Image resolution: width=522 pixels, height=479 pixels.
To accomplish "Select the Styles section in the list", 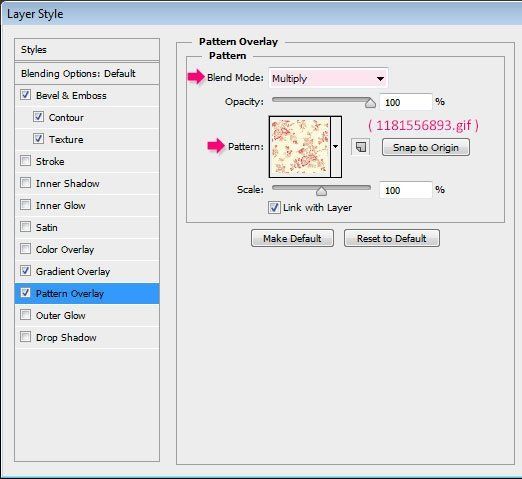I will (87, 50).
